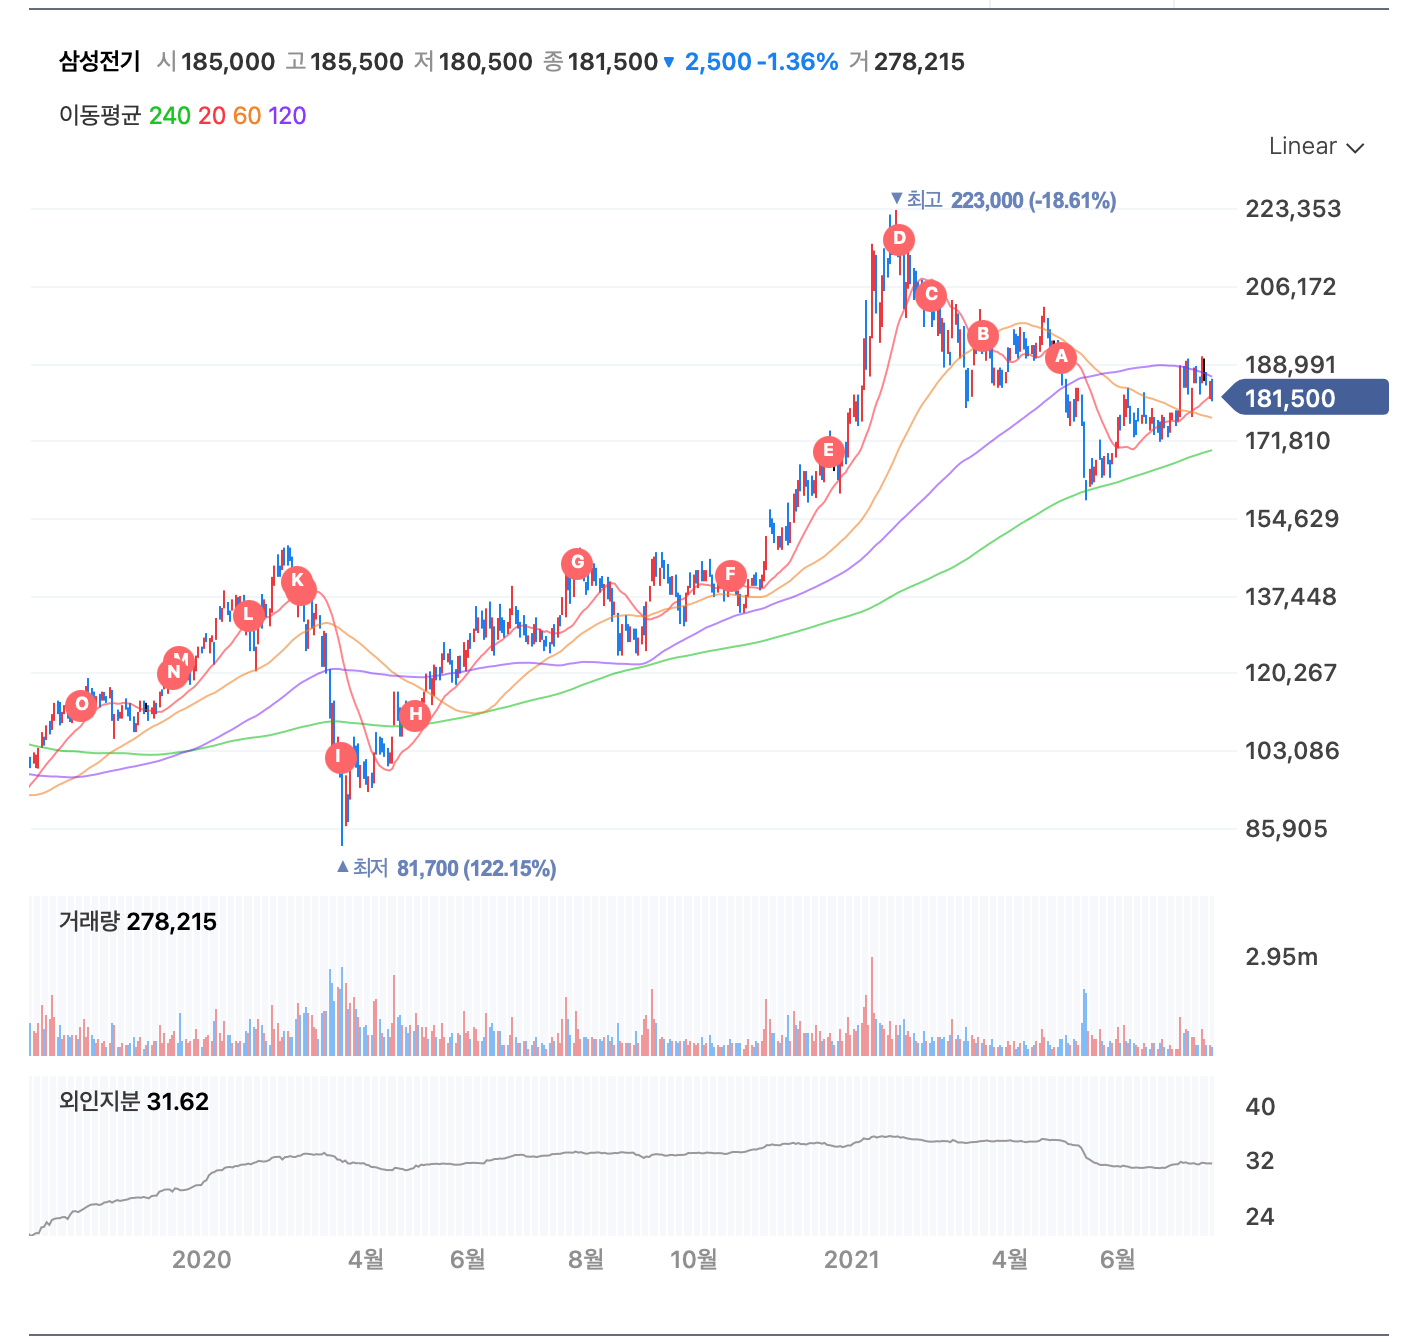
Task: Click the 223,353 price axis label
Action: tap(1293, 209)
